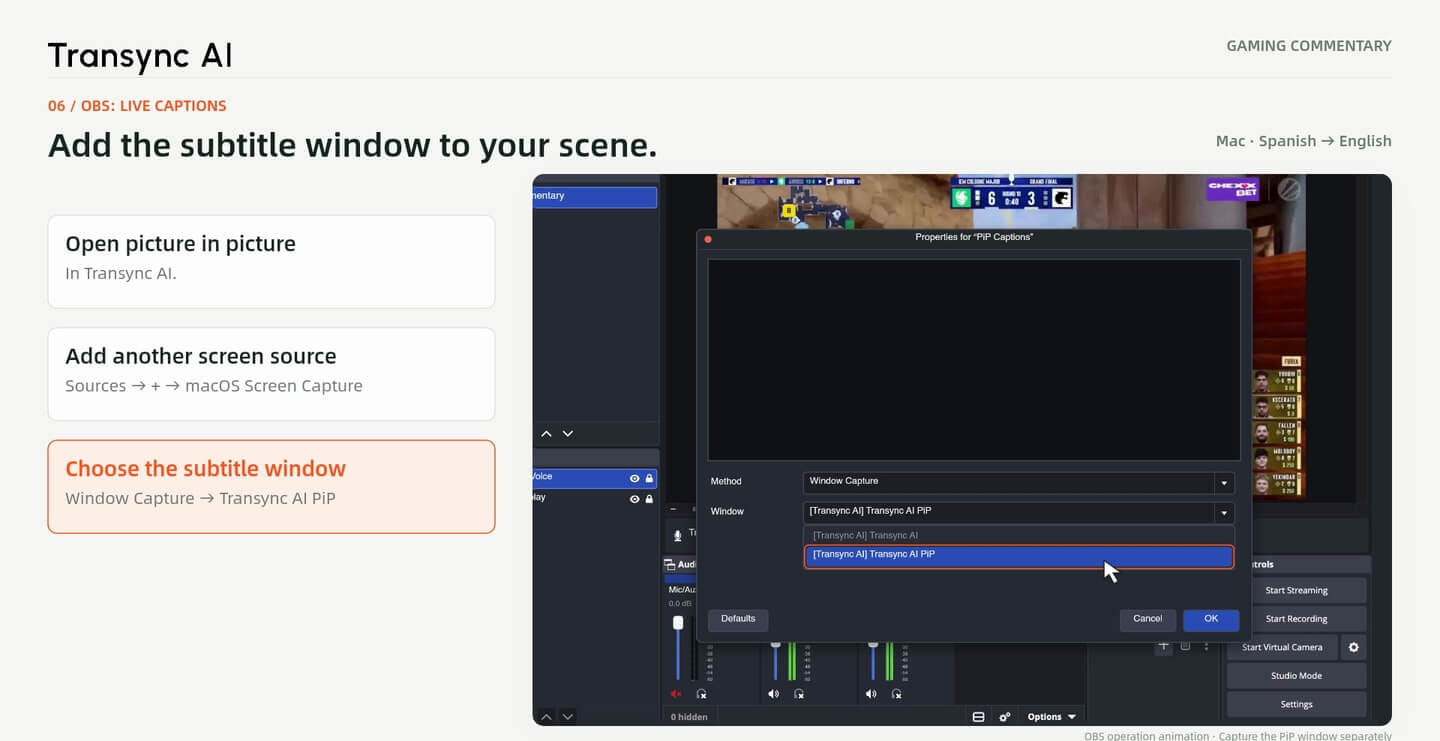The image size is (1440, 741).
Task: Open the Window dropdown in Properties dialog
Action: point(1019,512)
